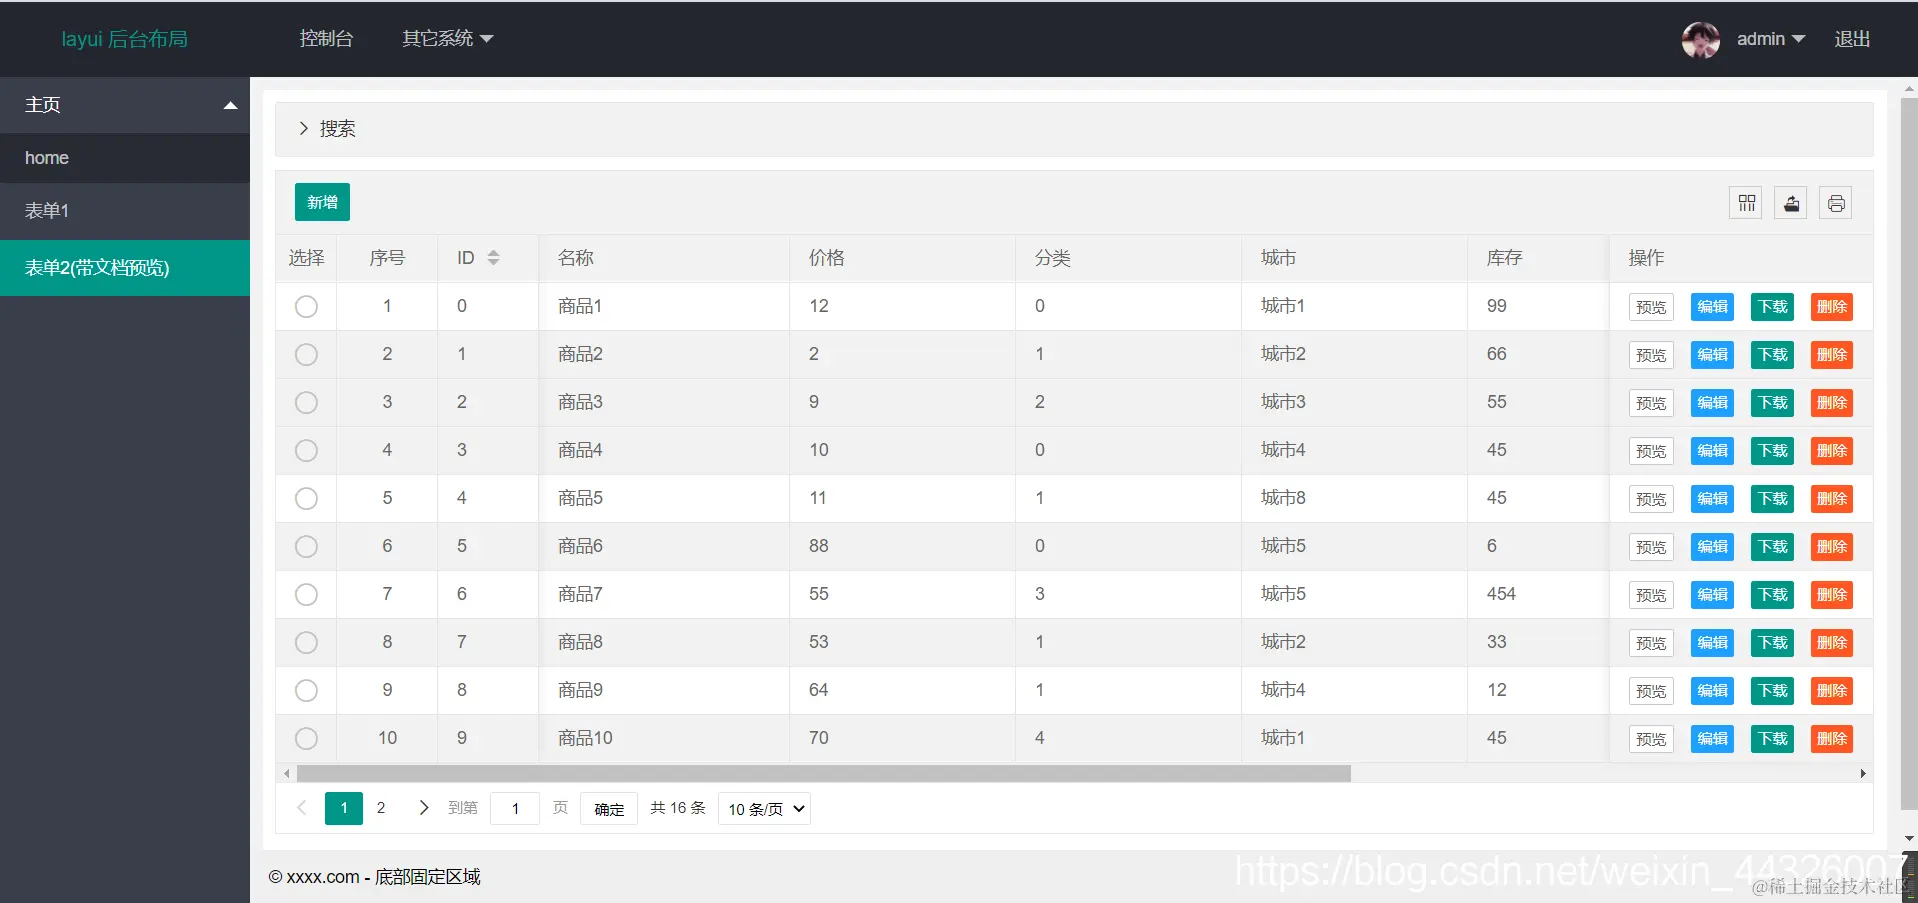This screenshot has width=1918, height=903.
Task: Click 预览 for 商品1 row
Action: (1651, 307)
